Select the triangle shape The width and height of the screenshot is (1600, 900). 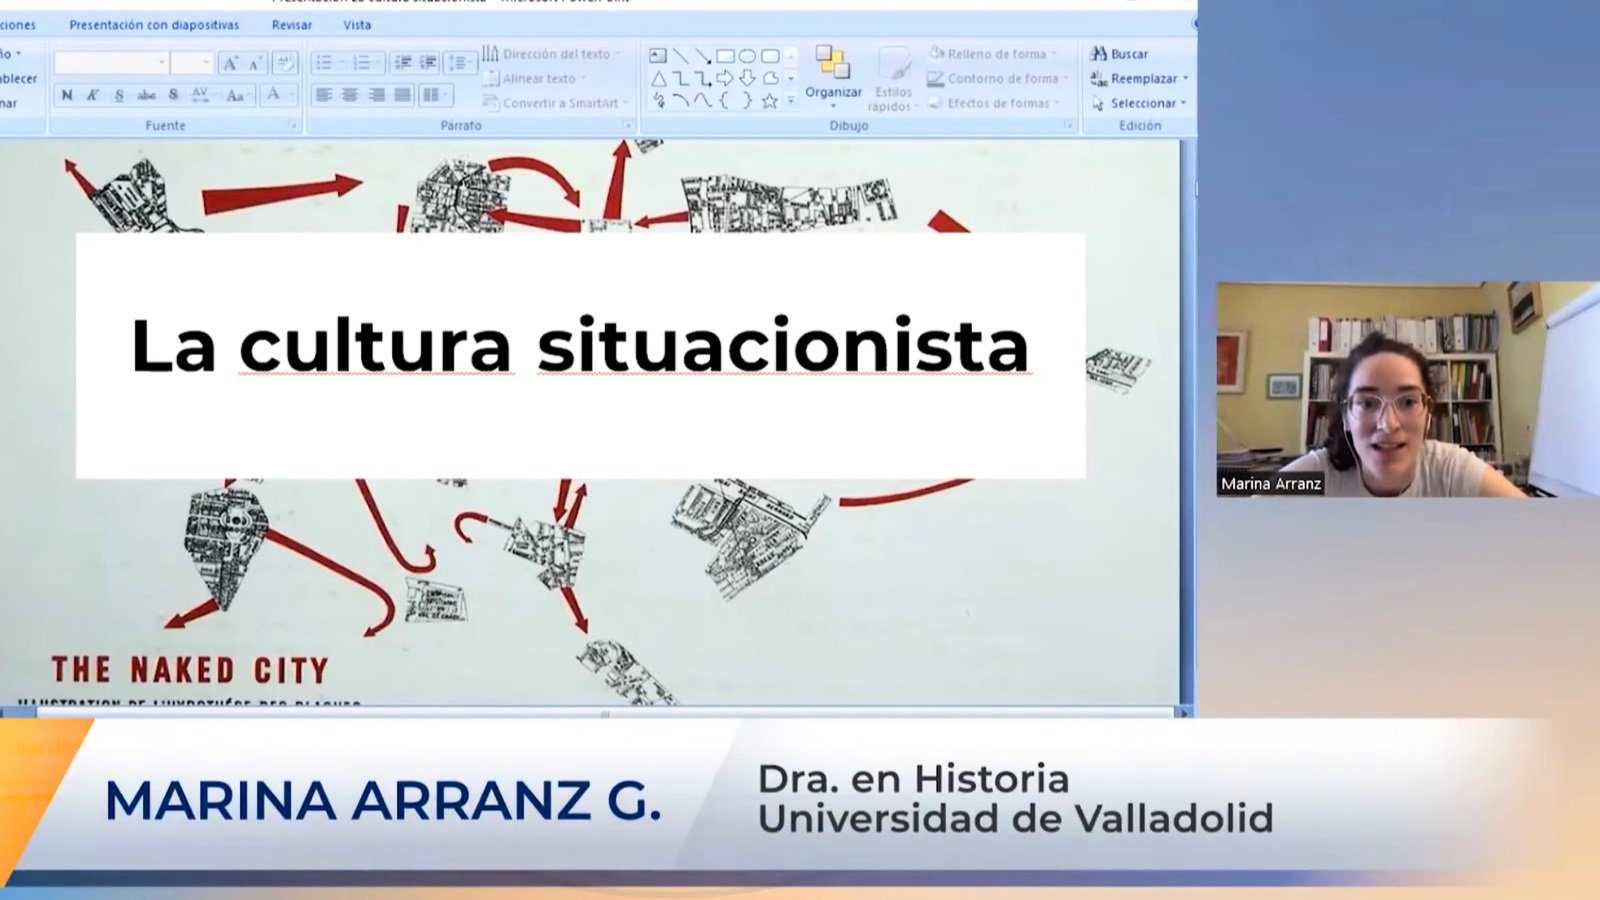click(x=658, y=78)
